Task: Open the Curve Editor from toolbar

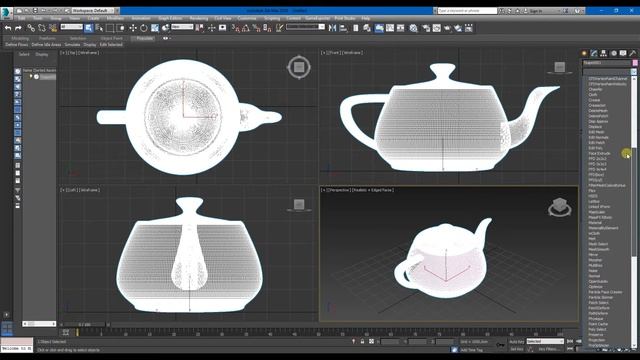Action: (390, 28)
